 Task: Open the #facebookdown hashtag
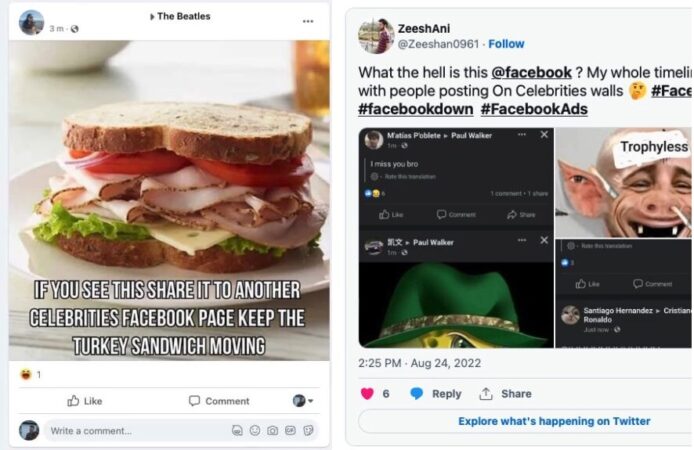416,109
